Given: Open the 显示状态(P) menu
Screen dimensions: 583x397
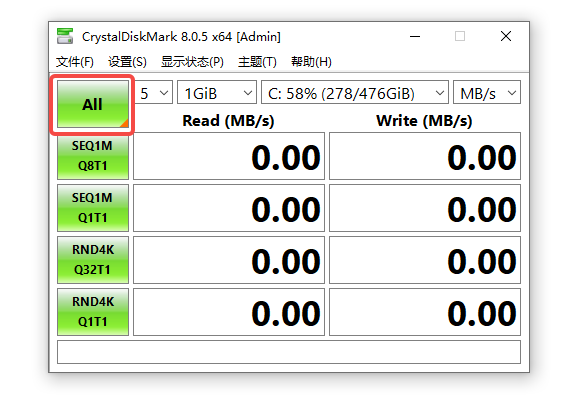Looking at the screenshot, I should pos(192,62).
